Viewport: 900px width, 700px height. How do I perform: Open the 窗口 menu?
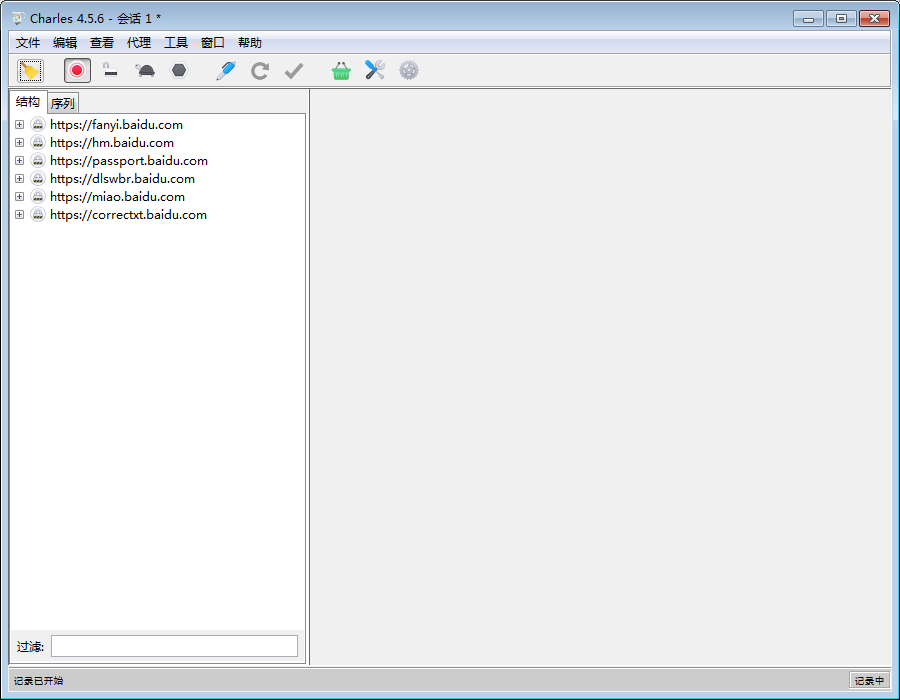[212, 42]
